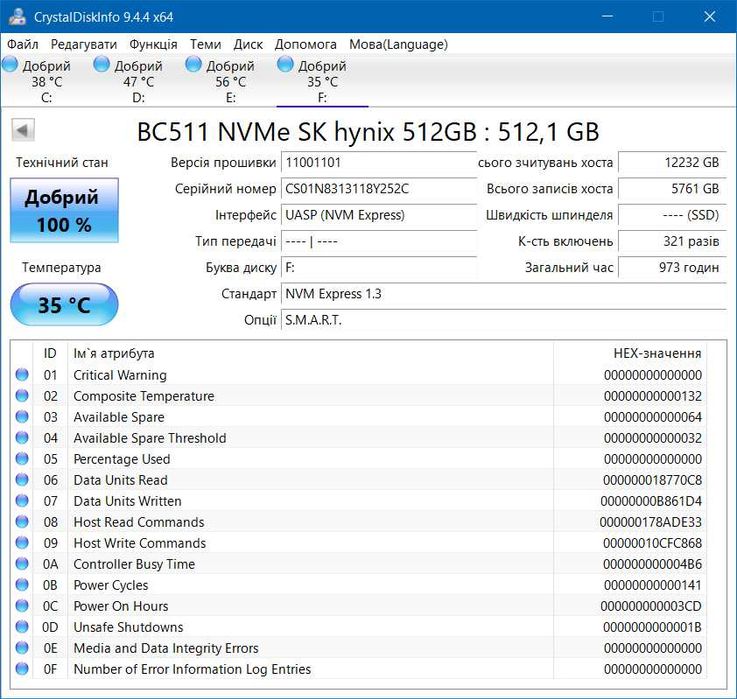This screenshot has height=699, width=737.
Task: Click hex value 00000178ADE33
Action: coord(651,522)
